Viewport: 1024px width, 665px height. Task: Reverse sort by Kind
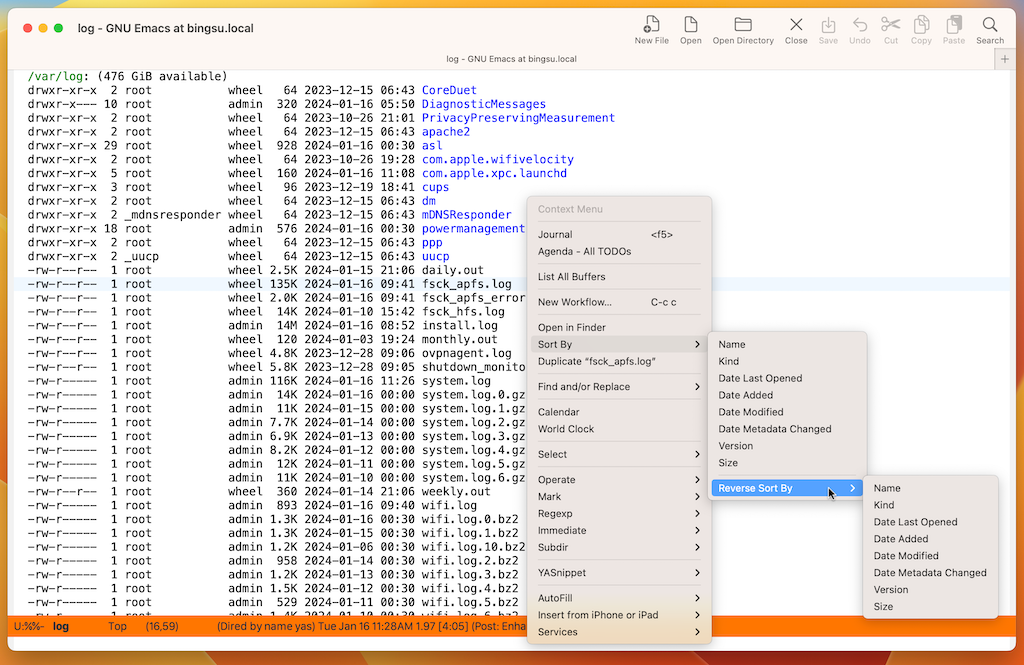pos(931,505)
